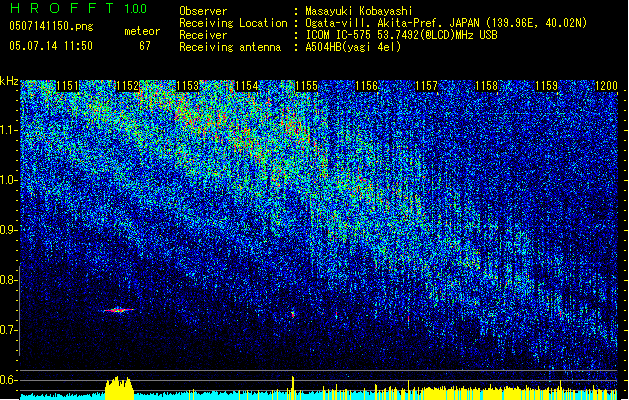Click the 1158 time marker
The height and width of the screenshot is (400, 629).
point(487,86)
